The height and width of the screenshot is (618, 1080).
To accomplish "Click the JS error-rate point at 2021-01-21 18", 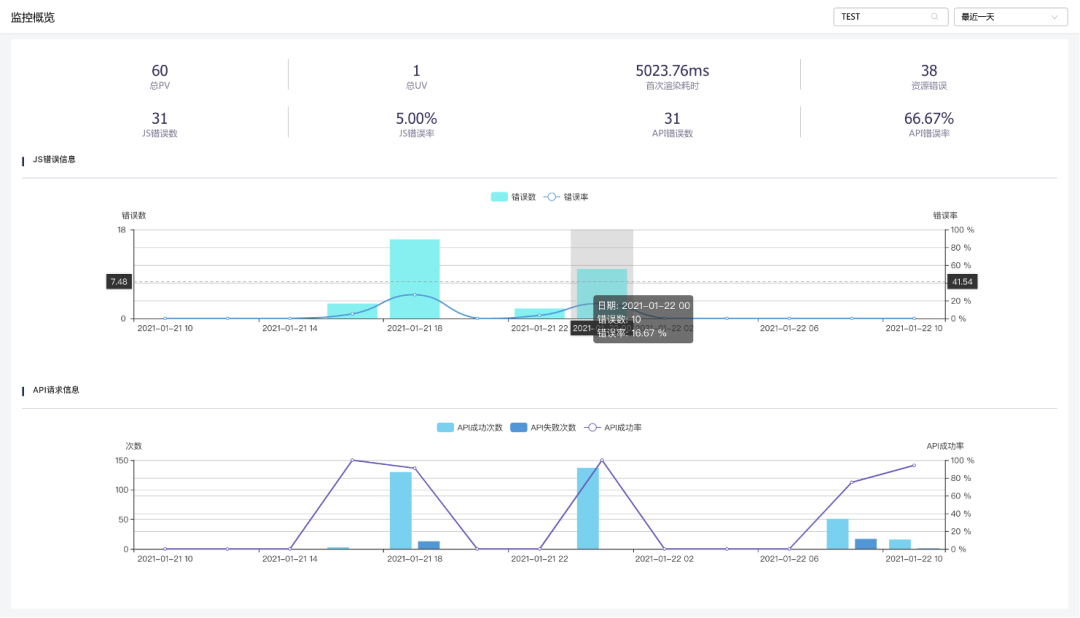I will (x=415, y=295).
